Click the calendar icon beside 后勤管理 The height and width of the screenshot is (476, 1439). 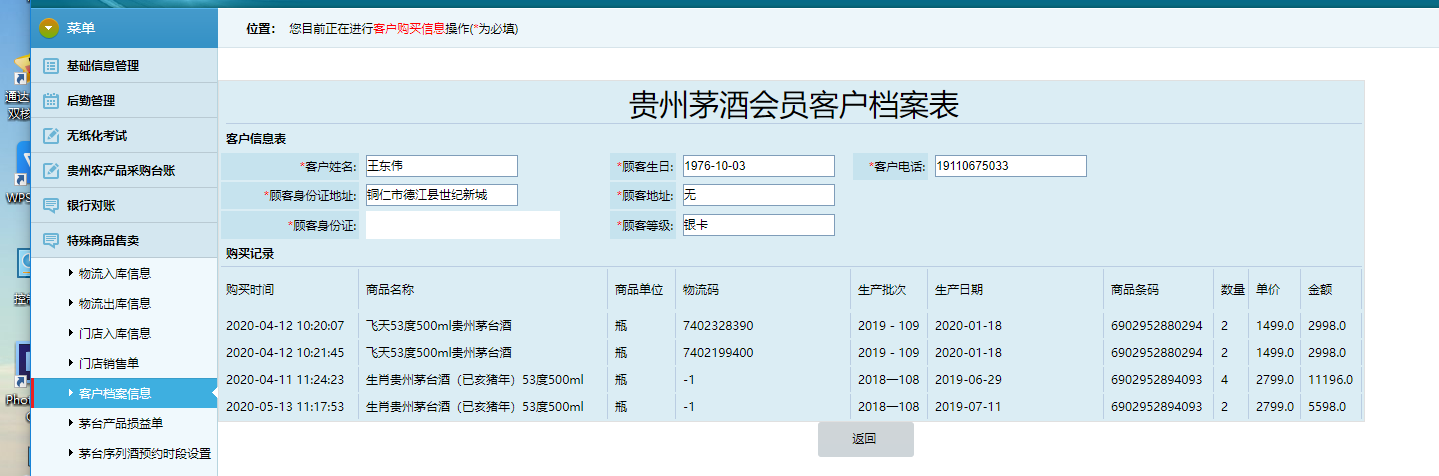[51, 101]
